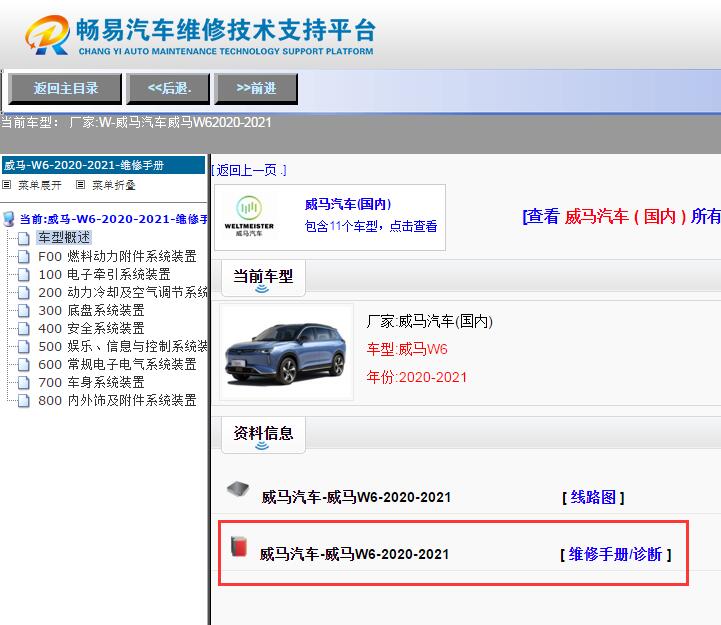
Task: Open 500 娱乐、信息与控制系统
Action: 123,346
